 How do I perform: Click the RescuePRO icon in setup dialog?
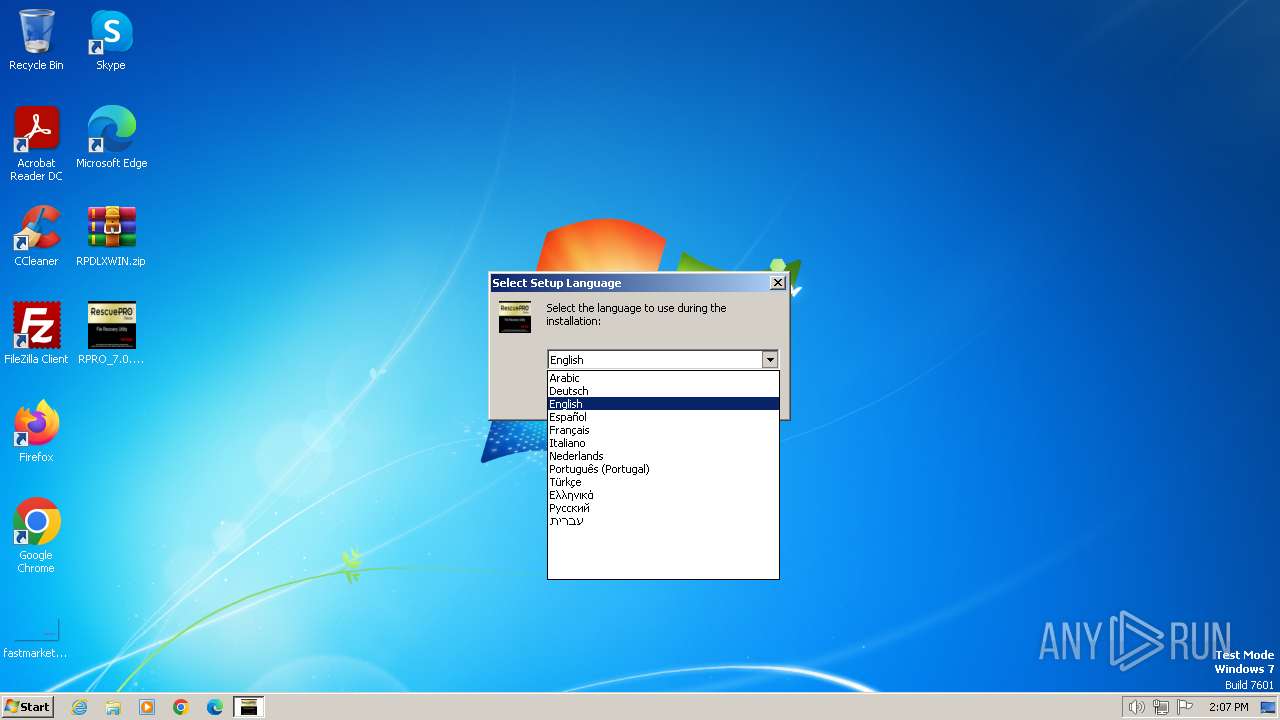point(514,317)
